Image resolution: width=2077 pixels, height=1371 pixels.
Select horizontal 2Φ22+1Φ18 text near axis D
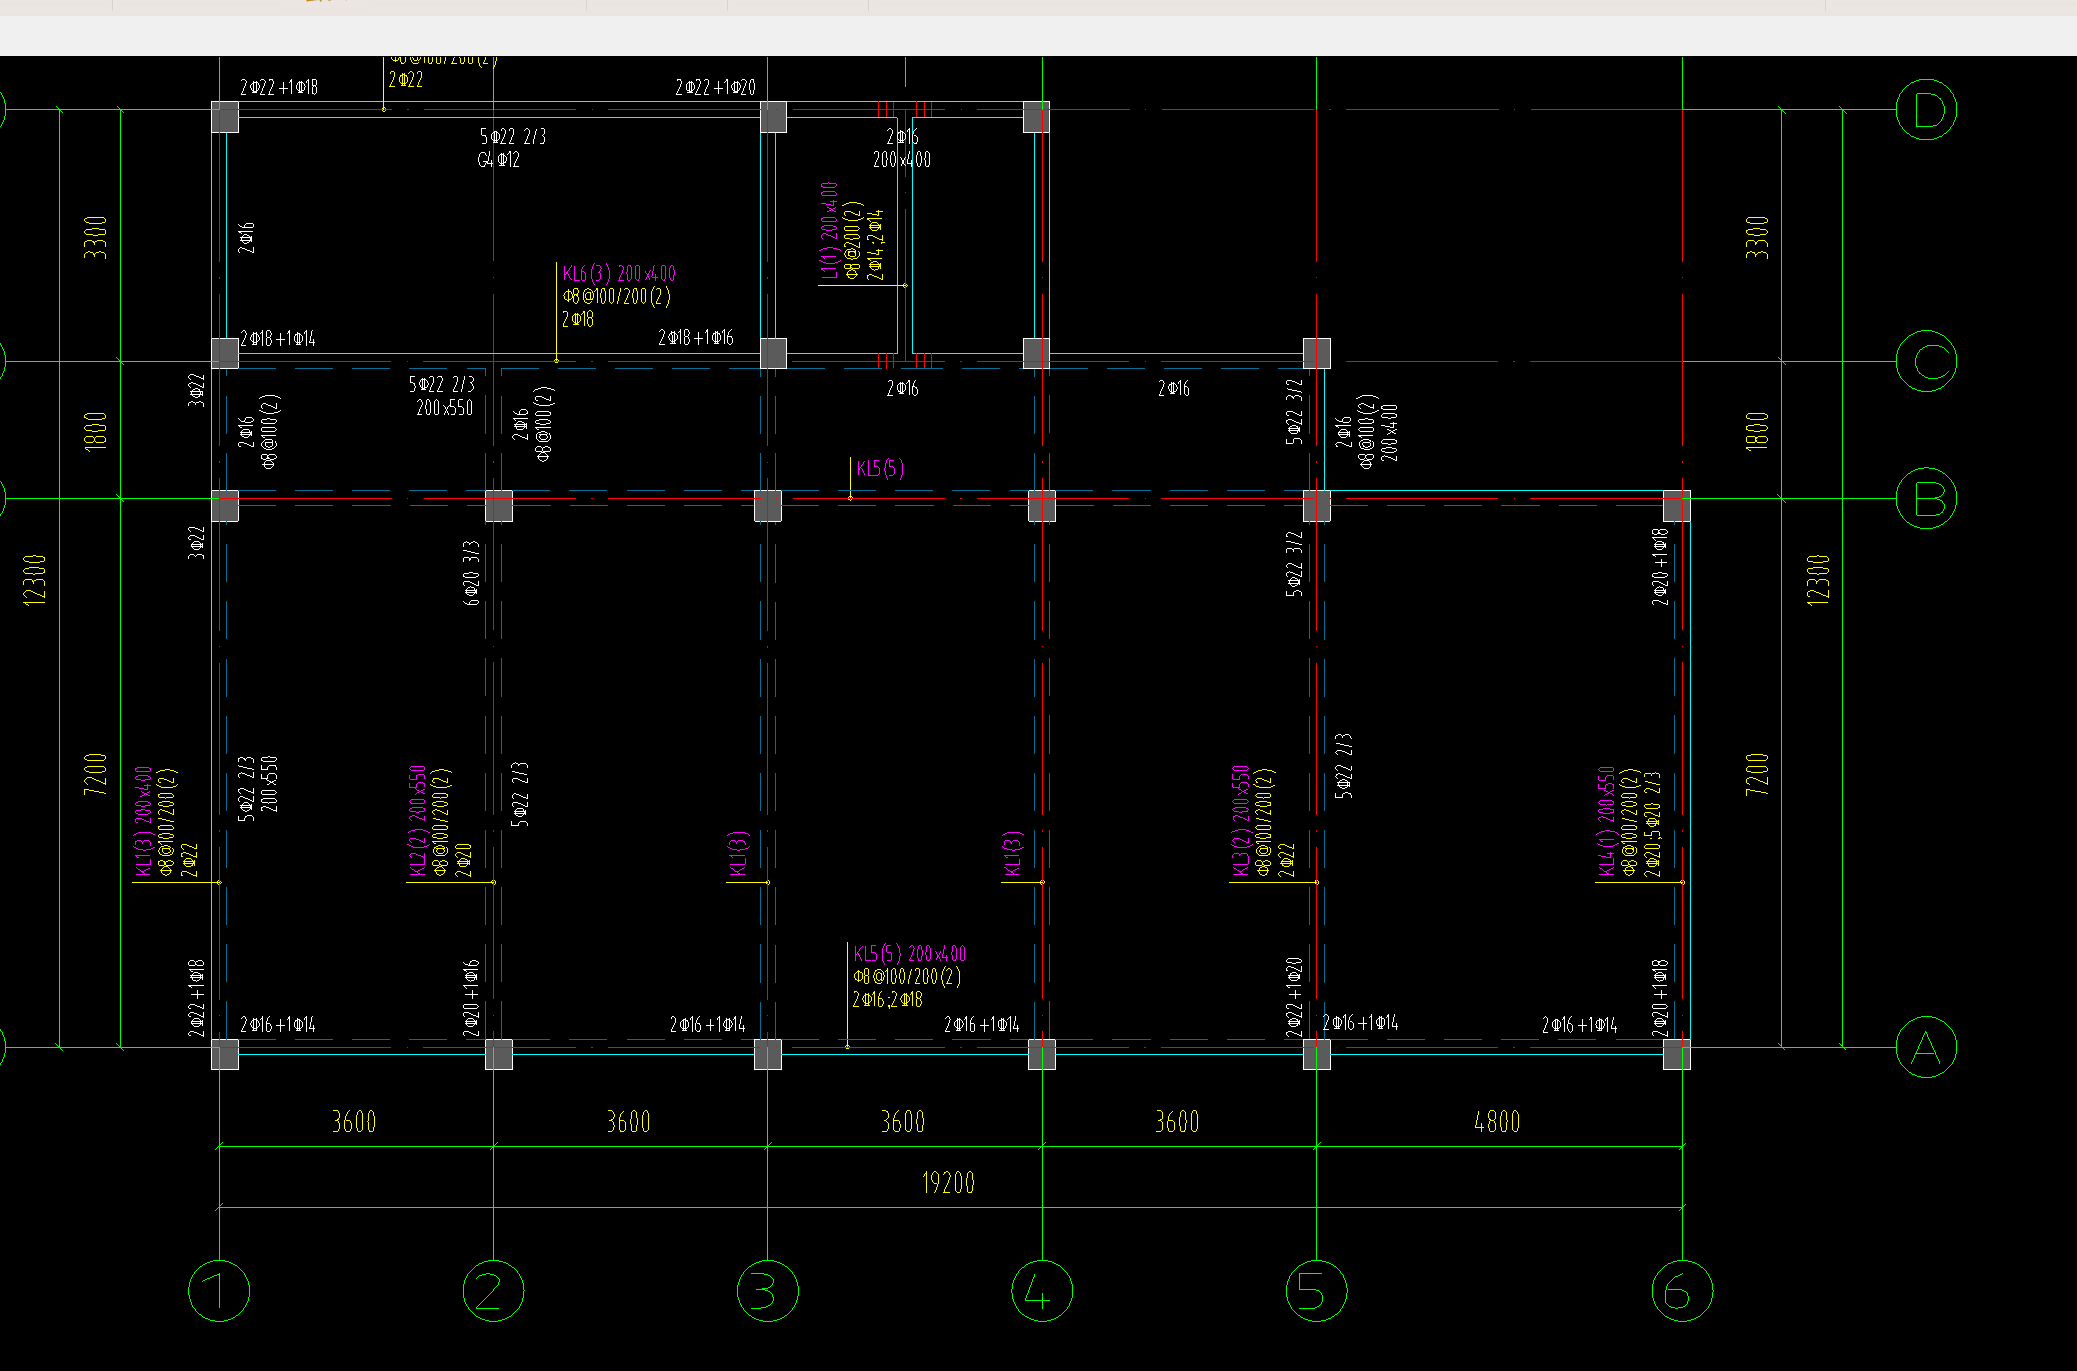click(279, 88)
